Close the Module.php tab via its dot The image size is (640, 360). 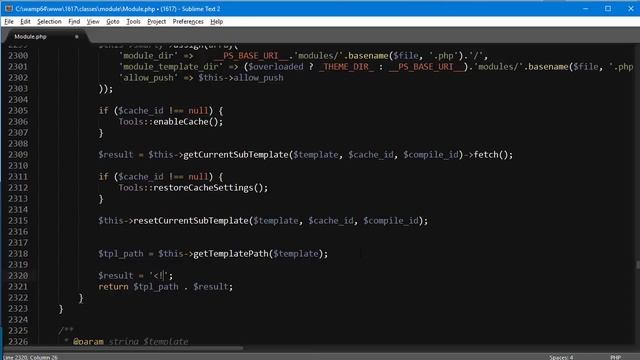[x=76, y=37]
